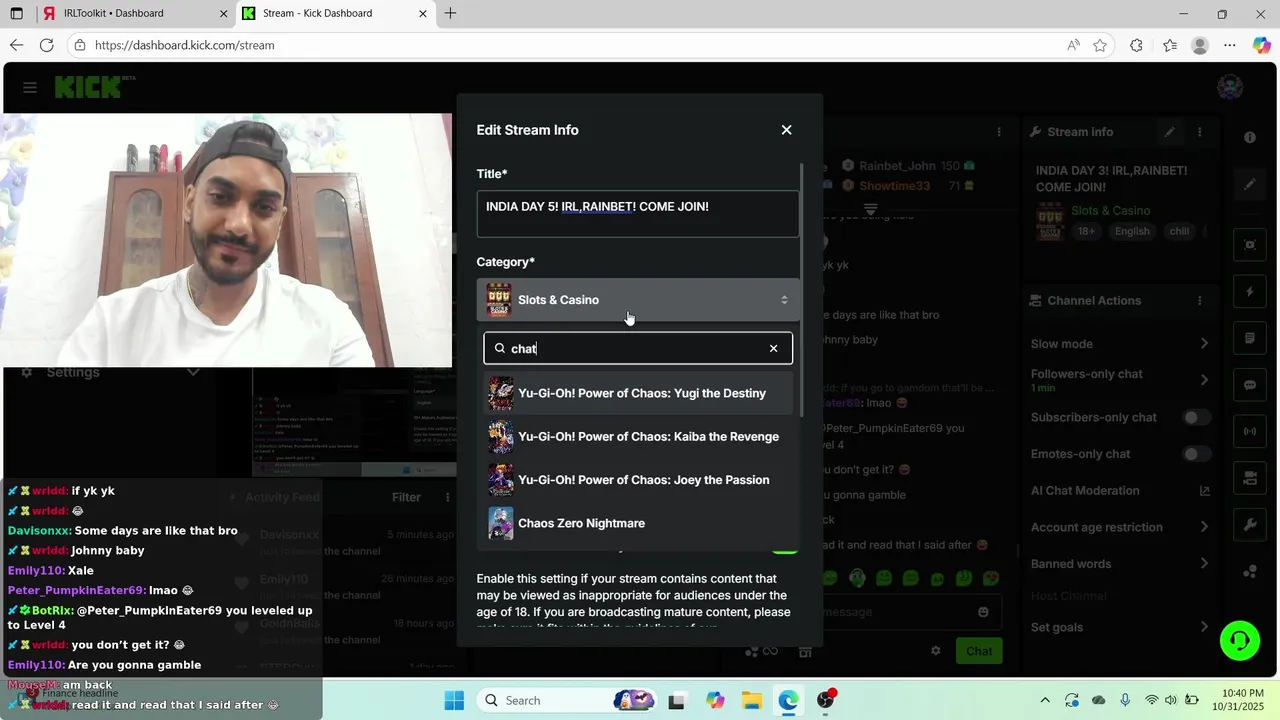Open Stream info panel three-dot menu
The image size is (1280, 720).
tap(1200, 132)
